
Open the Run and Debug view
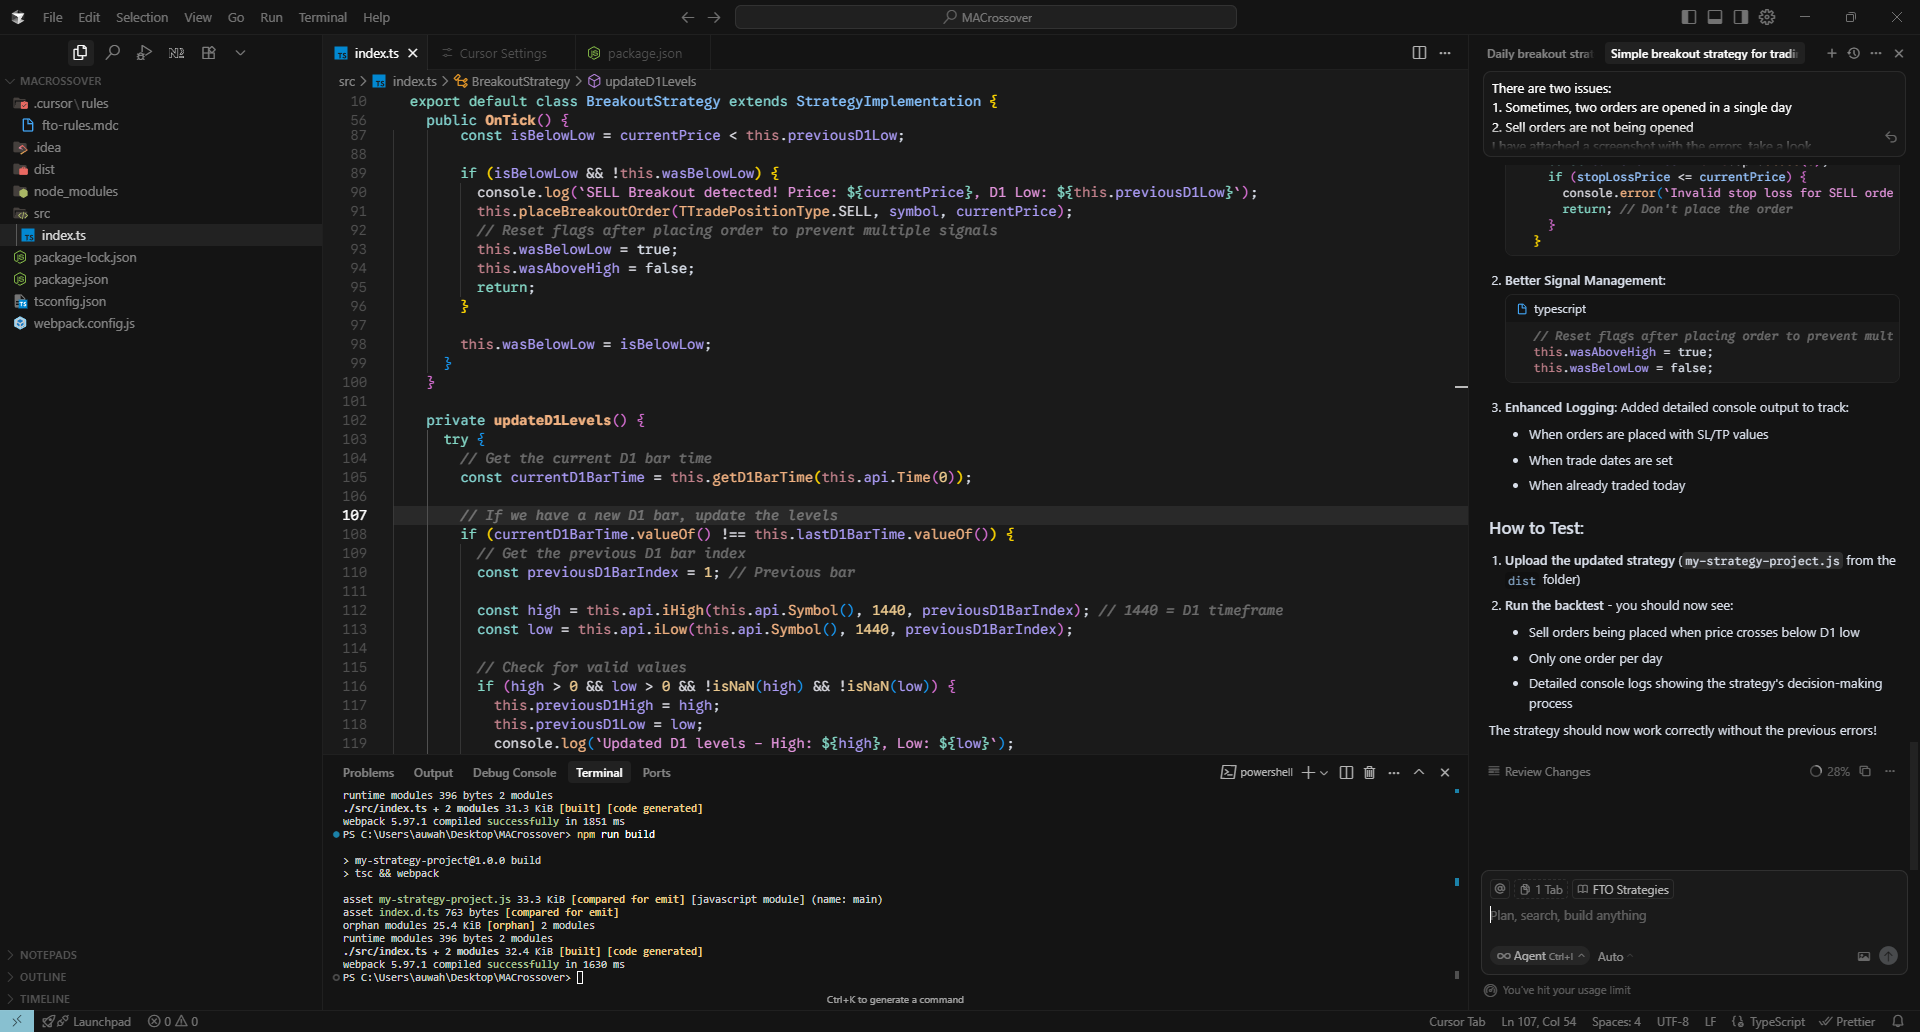pyautogui.click(x=145, y=53)
